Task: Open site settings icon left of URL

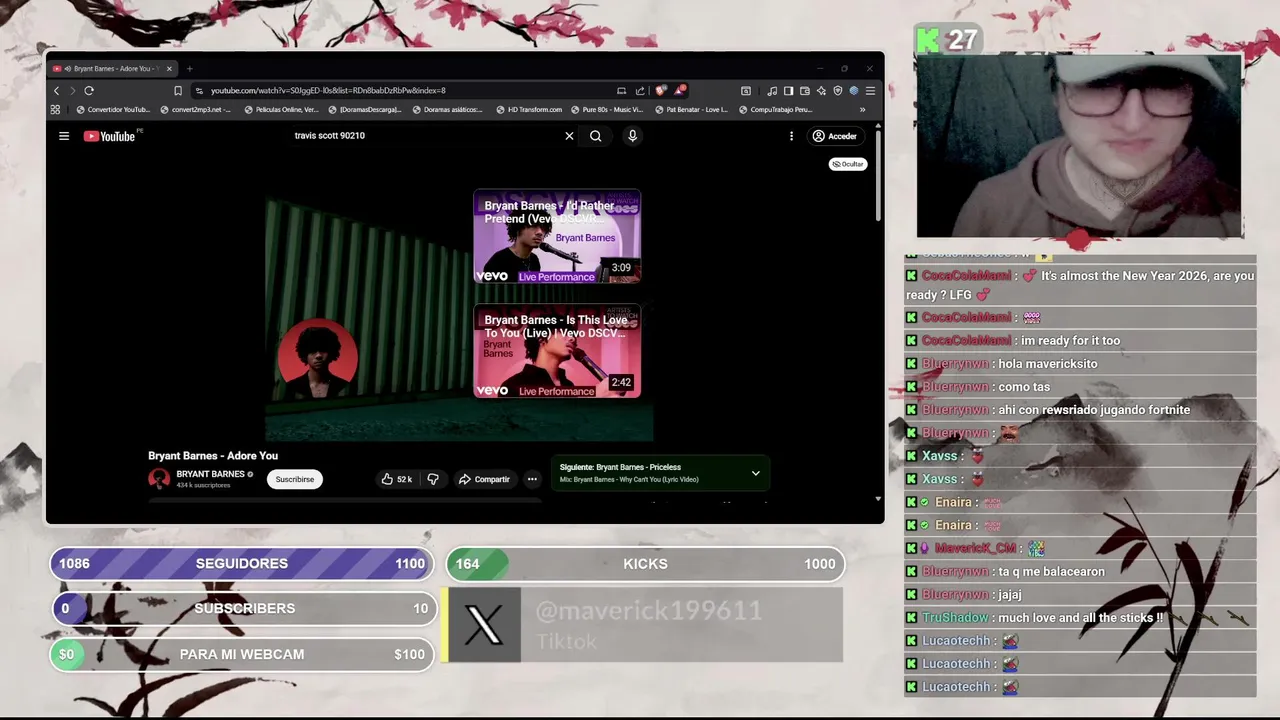Action: 199,90
